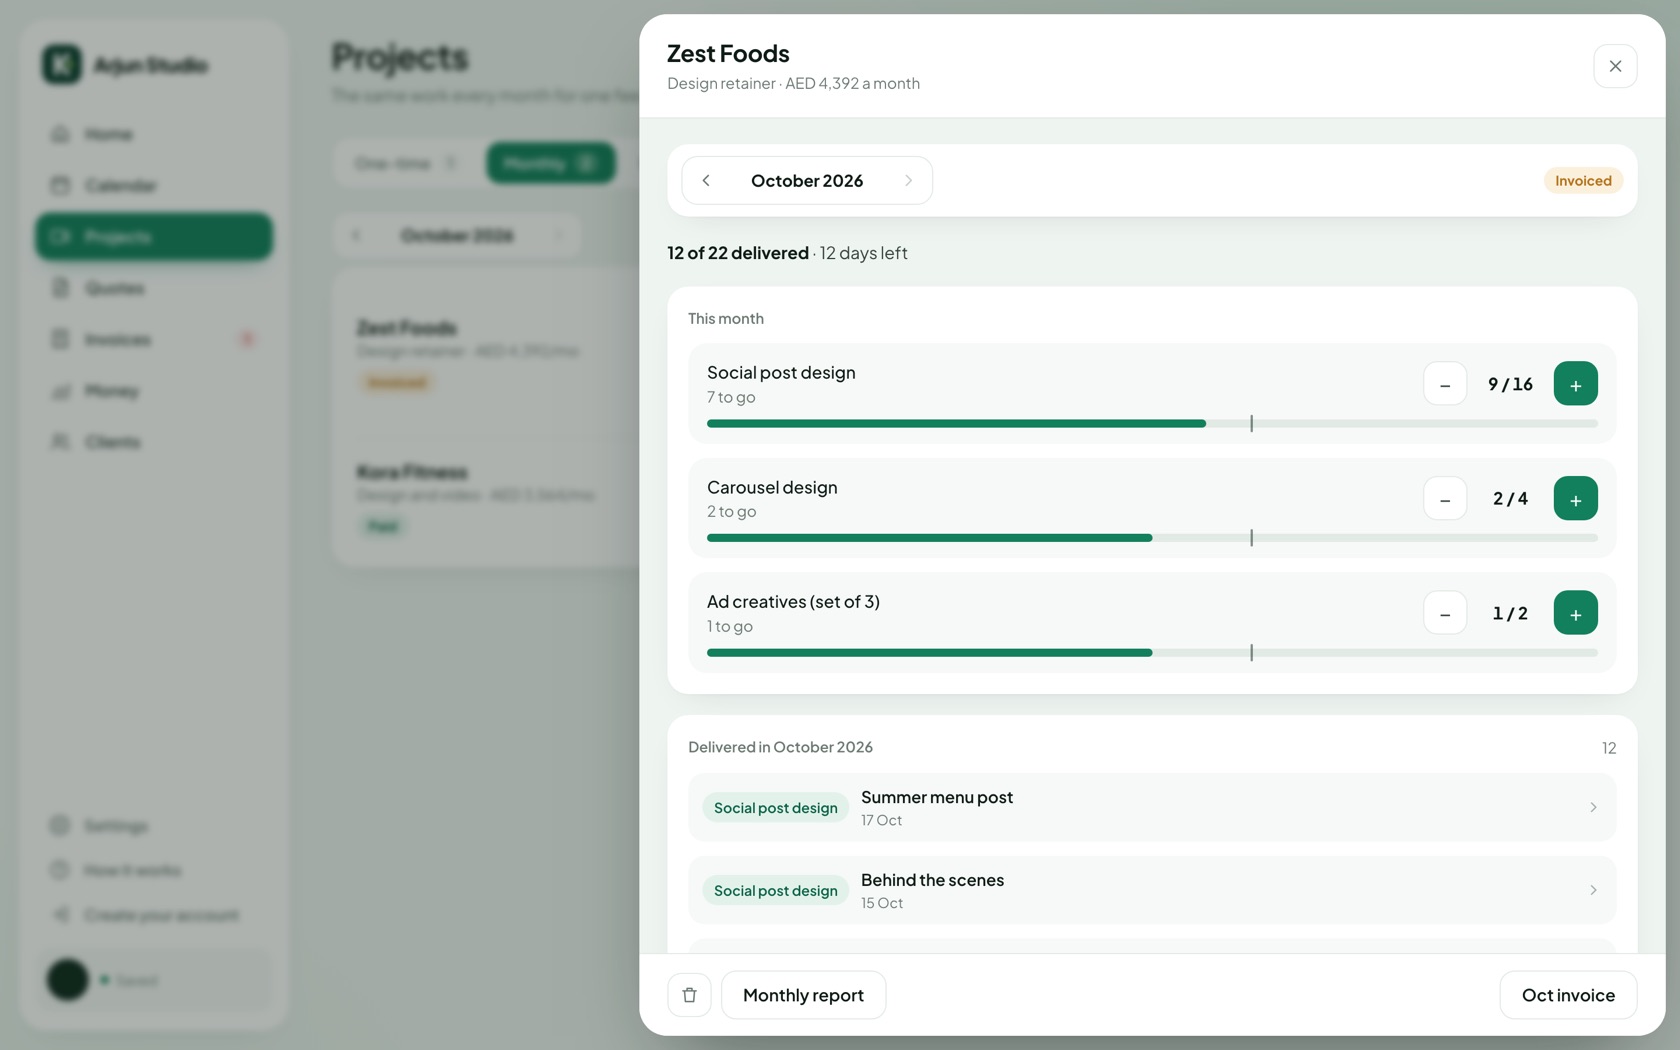The width and height of the screenshot is (1680, 1050).
Task: Open the Oct invoice
Action: click(x=1568, y=995)
